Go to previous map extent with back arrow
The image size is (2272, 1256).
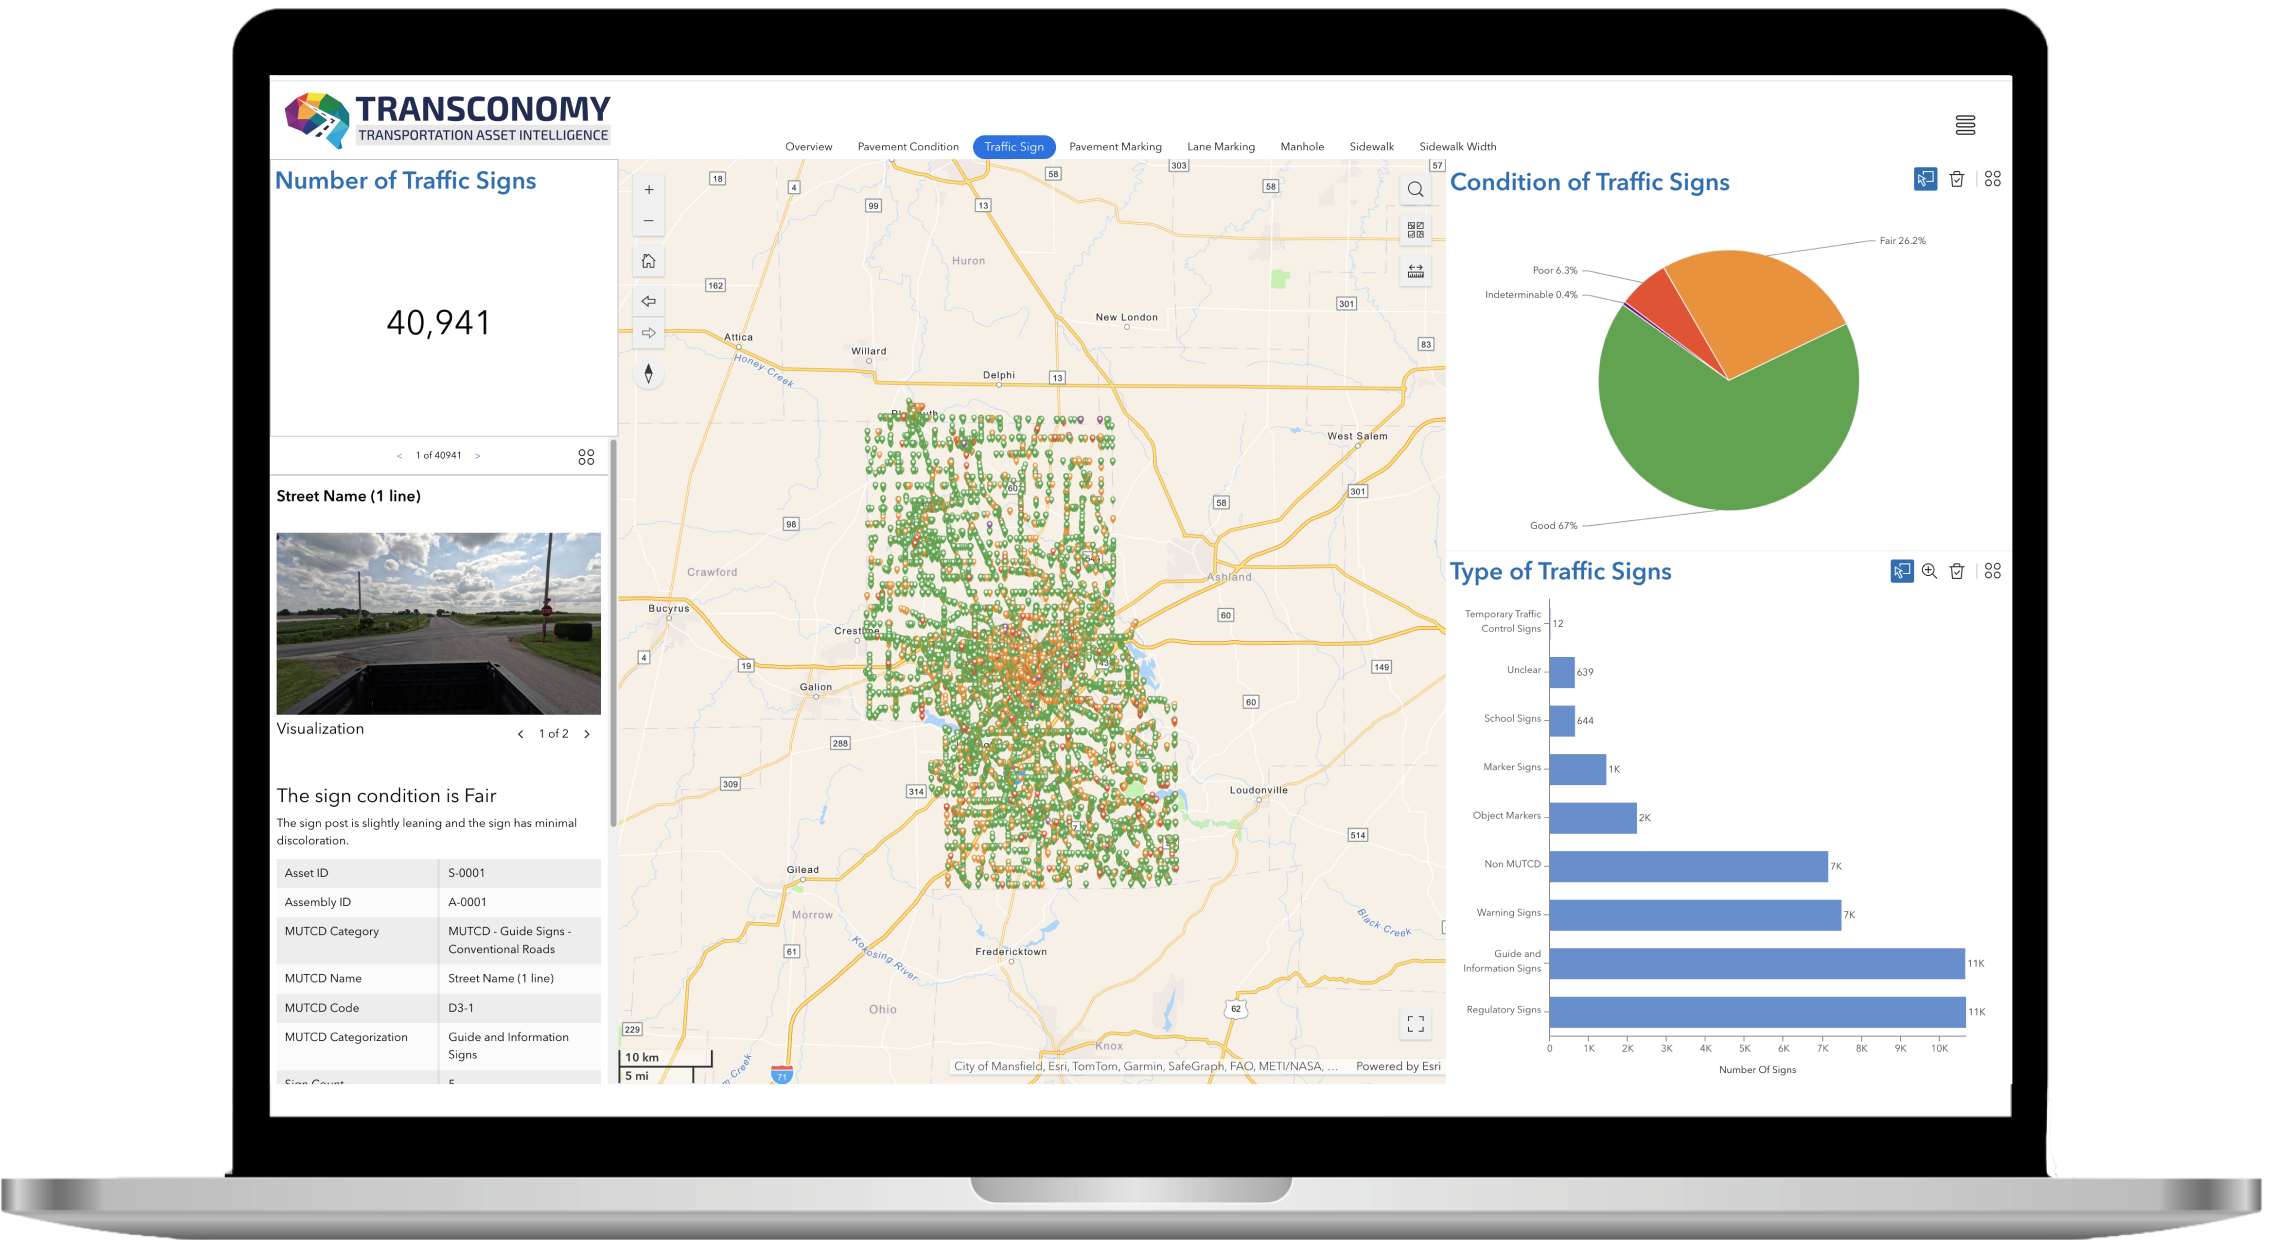click(x=648, y=301)
